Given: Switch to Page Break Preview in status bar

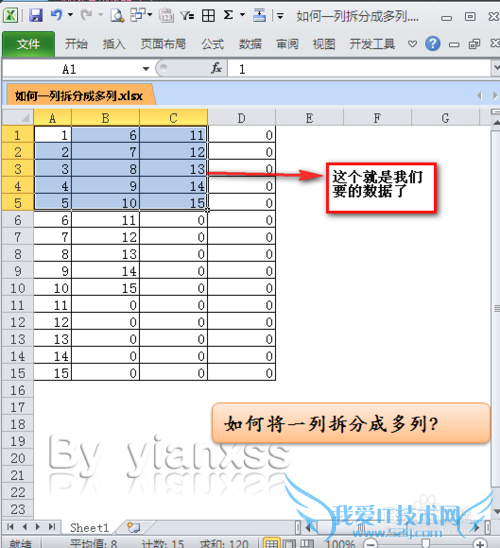Looking at the screenshot, I should tap(307, 543).
